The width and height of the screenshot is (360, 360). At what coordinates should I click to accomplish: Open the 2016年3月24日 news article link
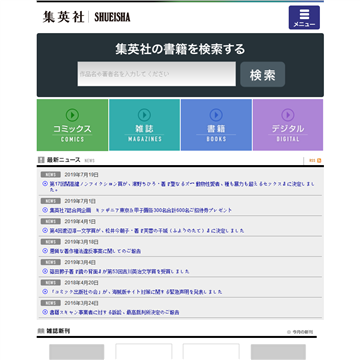(x=114, y=313)
